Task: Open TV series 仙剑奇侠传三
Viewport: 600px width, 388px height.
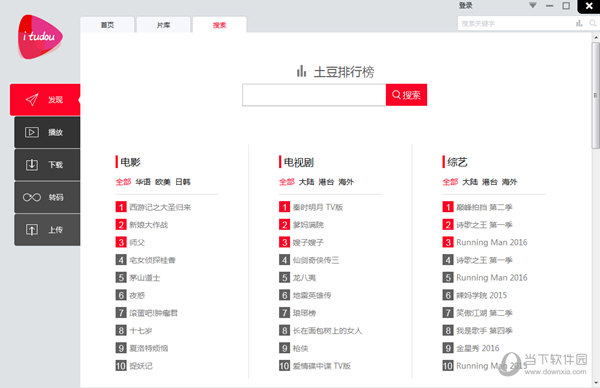Action: 316,260
